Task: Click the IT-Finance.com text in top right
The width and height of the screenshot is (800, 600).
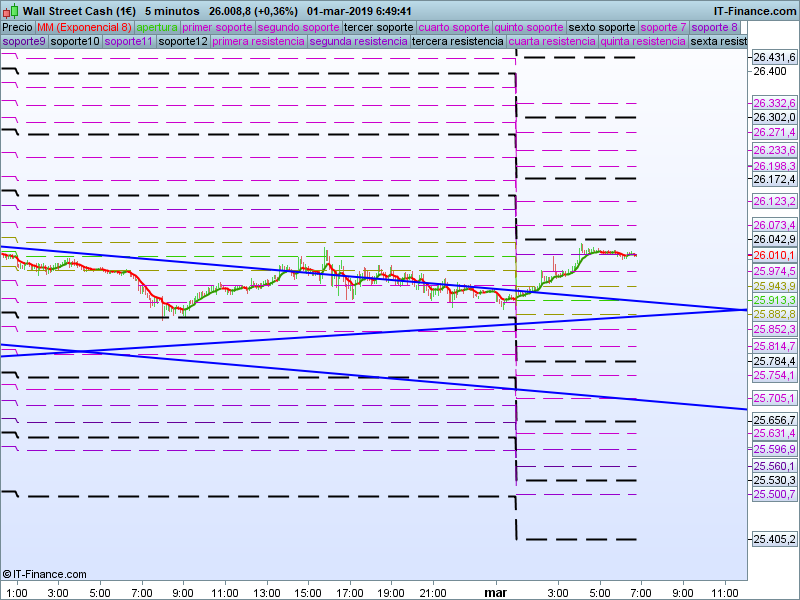Action: coord(748,10)
